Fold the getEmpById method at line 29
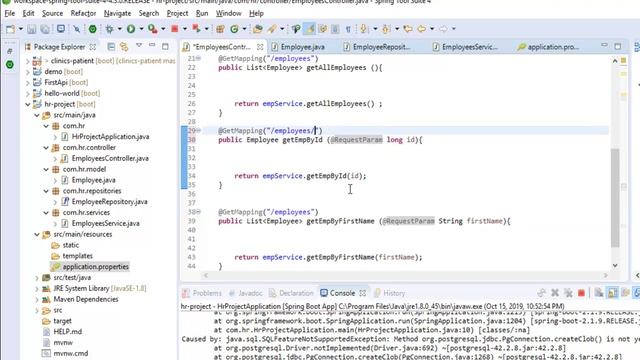Viewport: 640px width, 360px height. point(198,131)
